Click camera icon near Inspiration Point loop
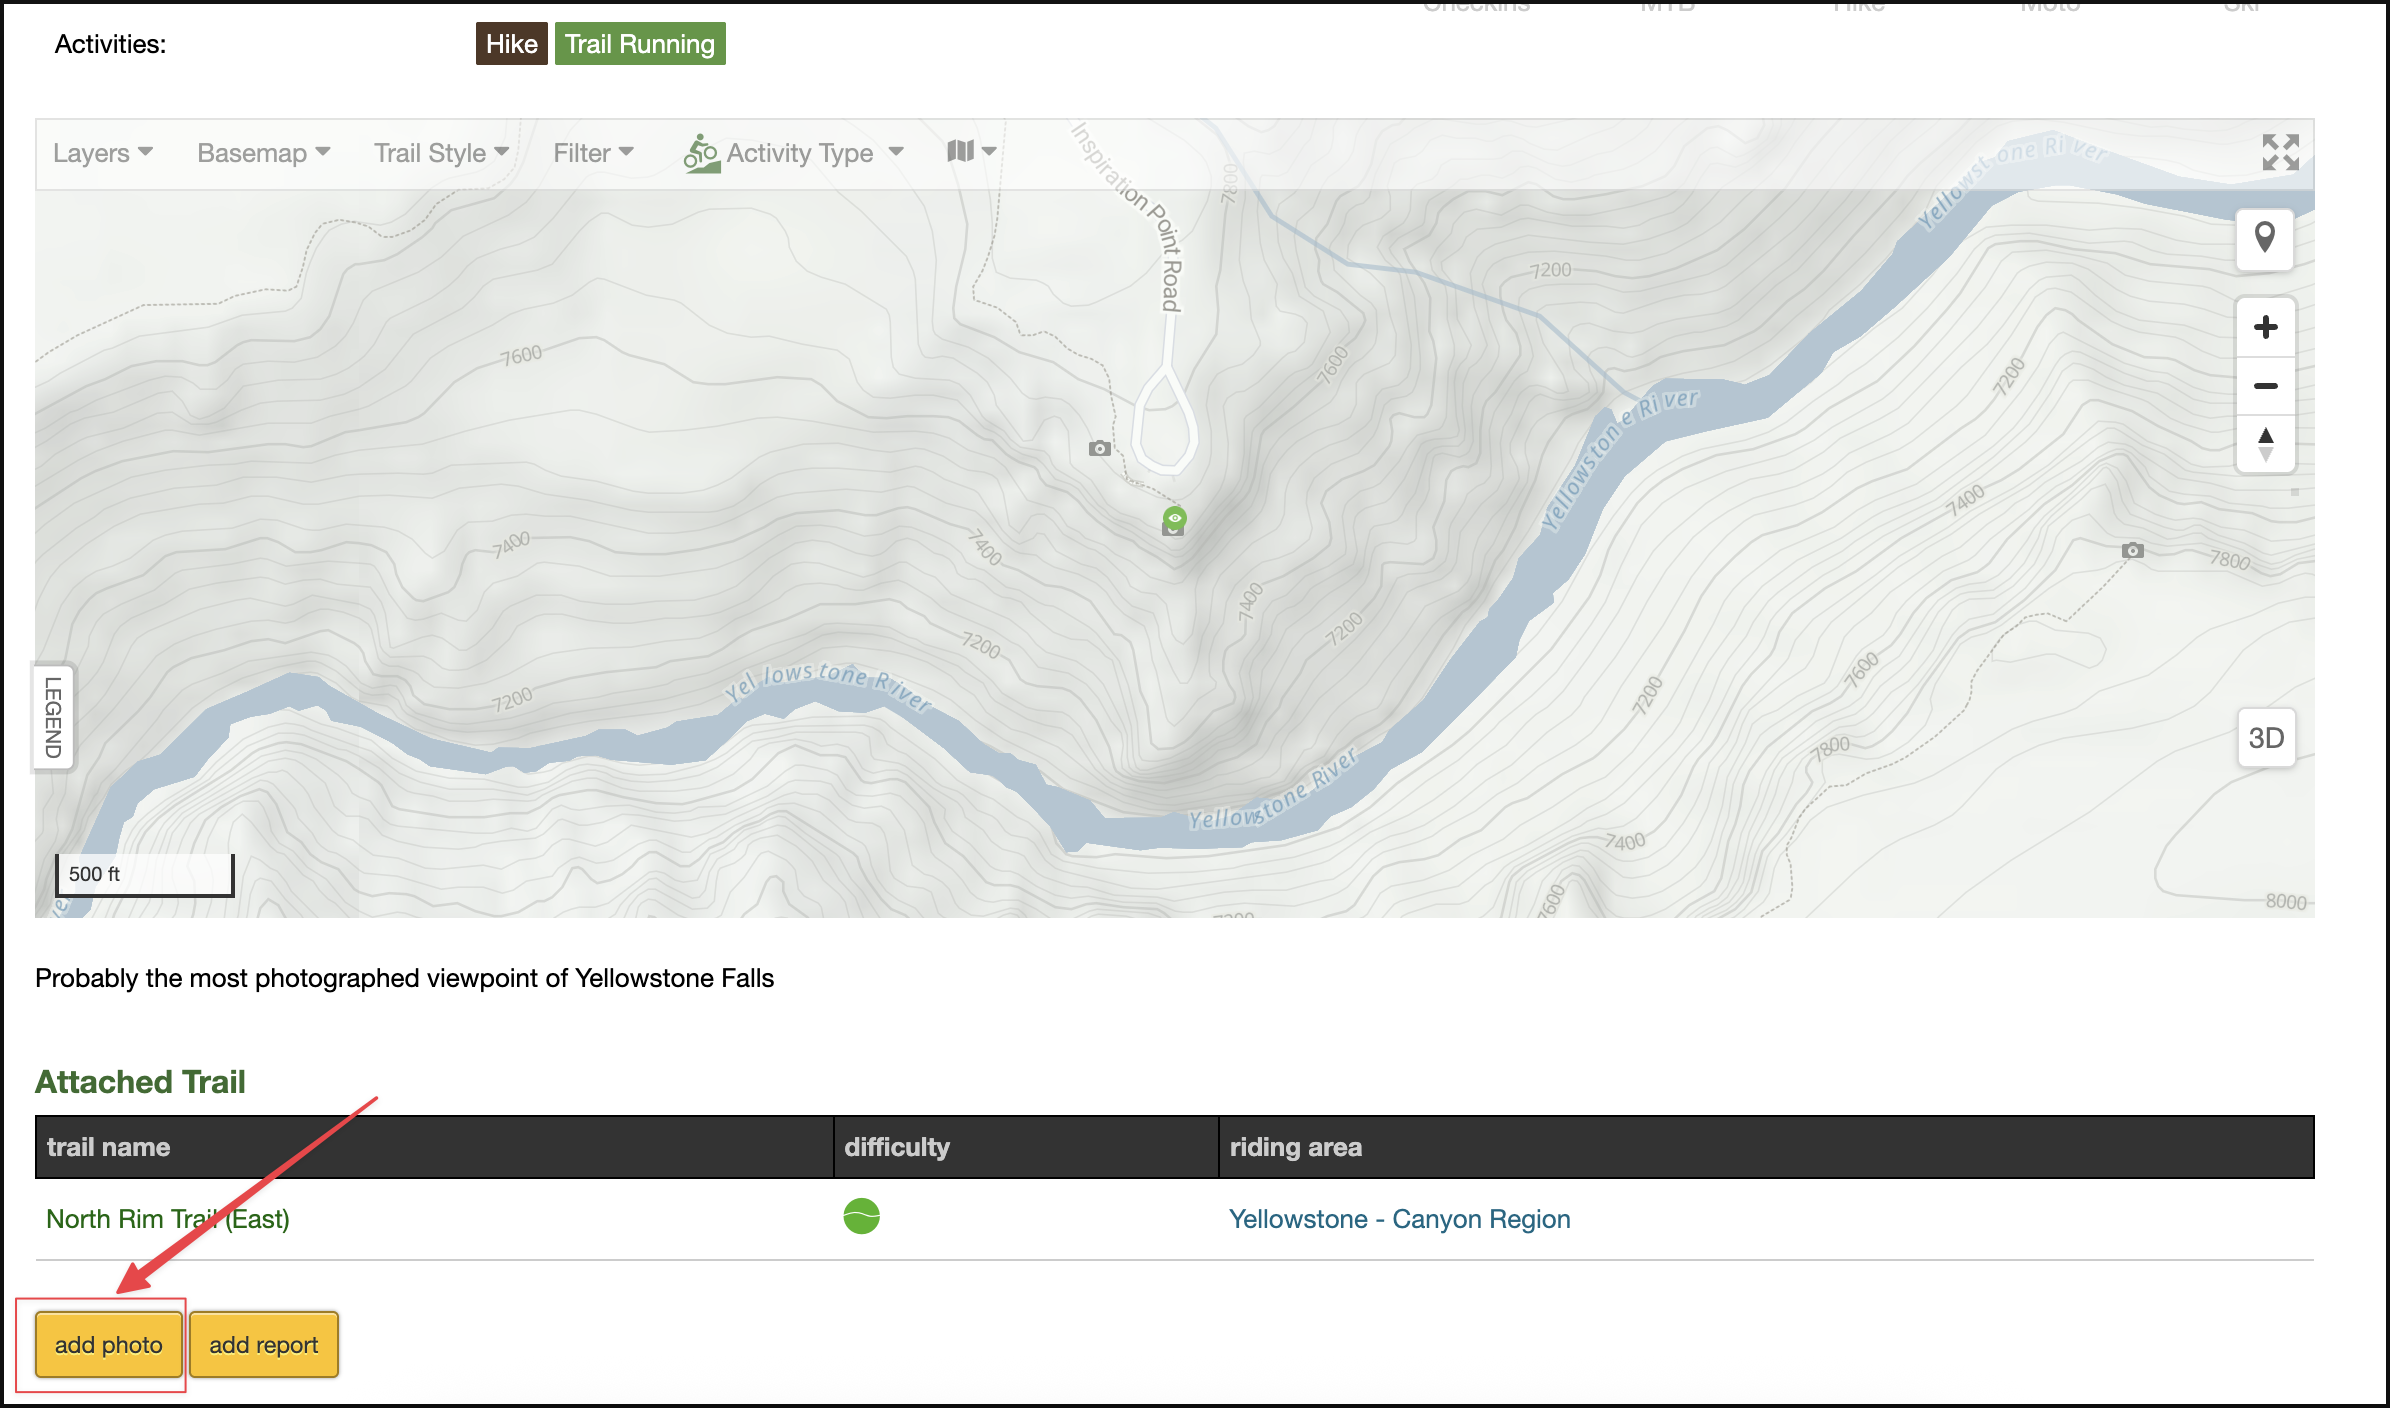Viewport: 2390px width, 1408px height. [x=1099, y=448]
